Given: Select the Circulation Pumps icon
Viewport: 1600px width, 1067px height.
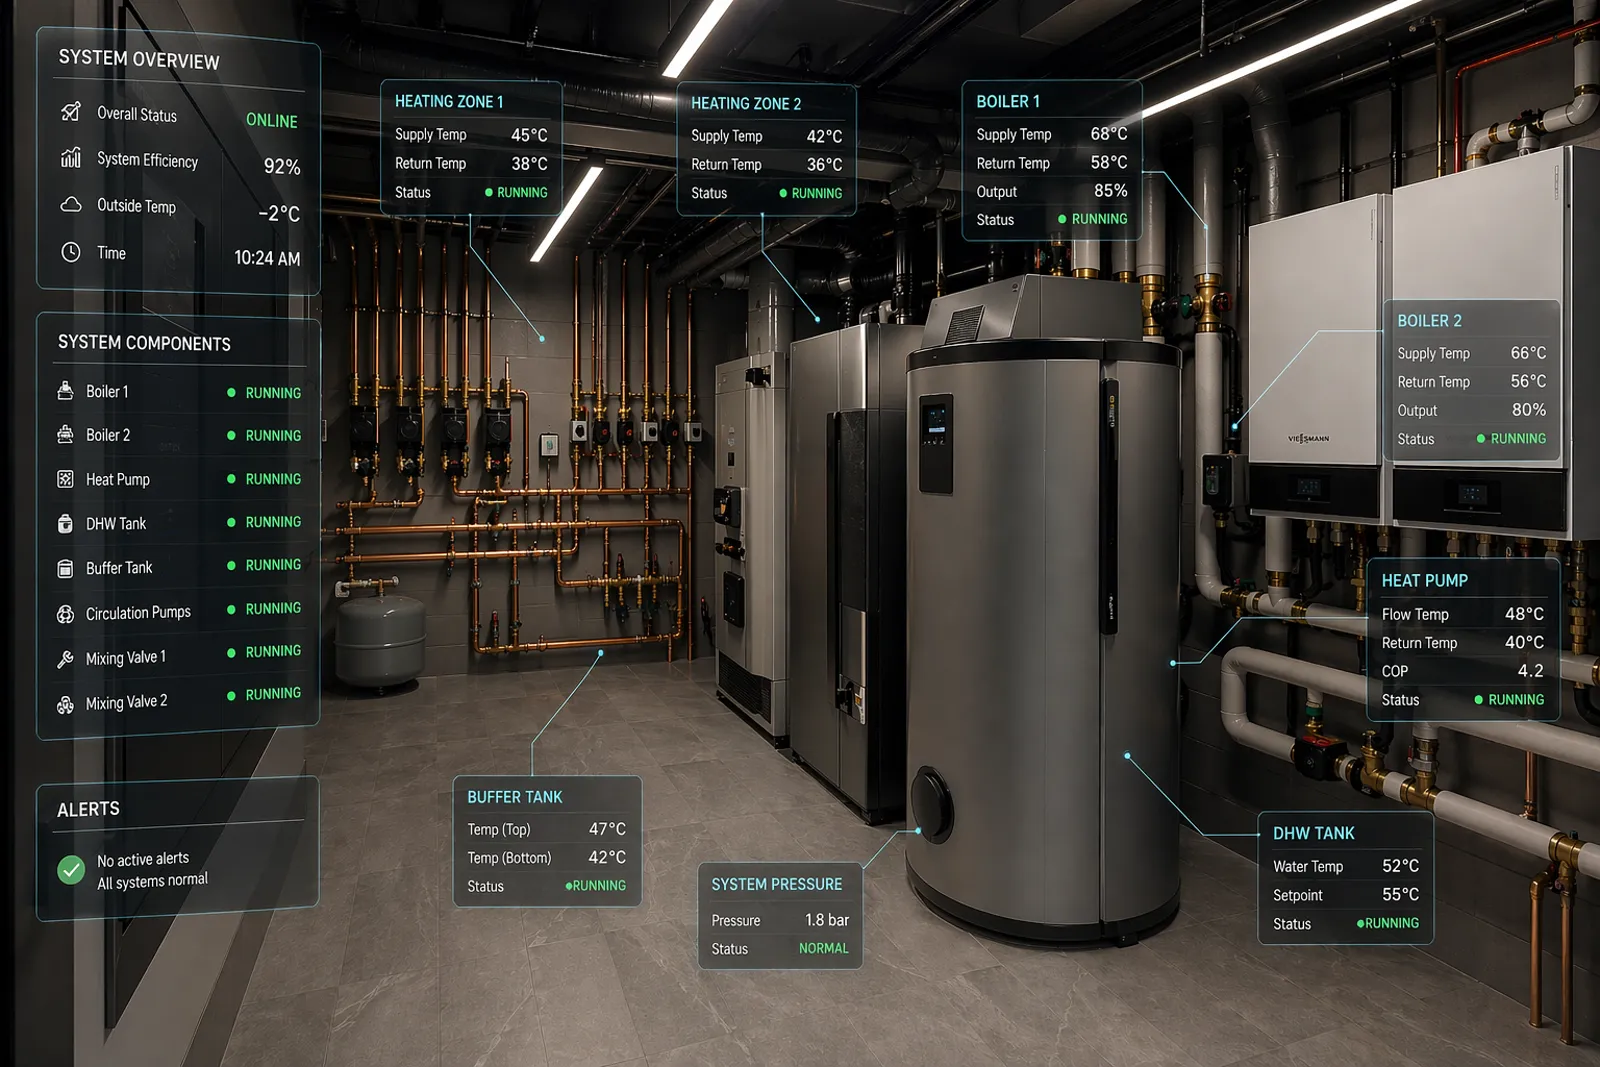Looking at the screenshot, I should [x=65, y=614].
